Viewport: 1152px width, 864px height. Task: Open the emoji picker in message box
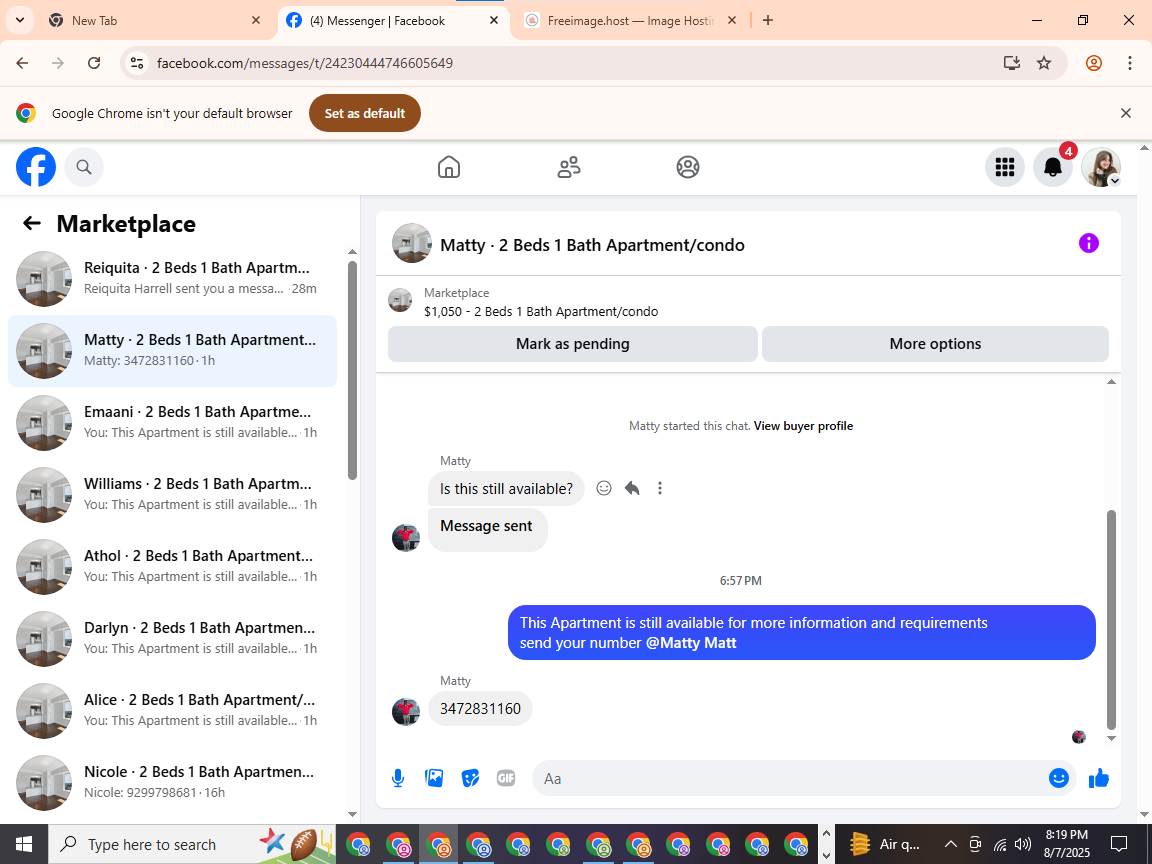tap(1058, 778)
